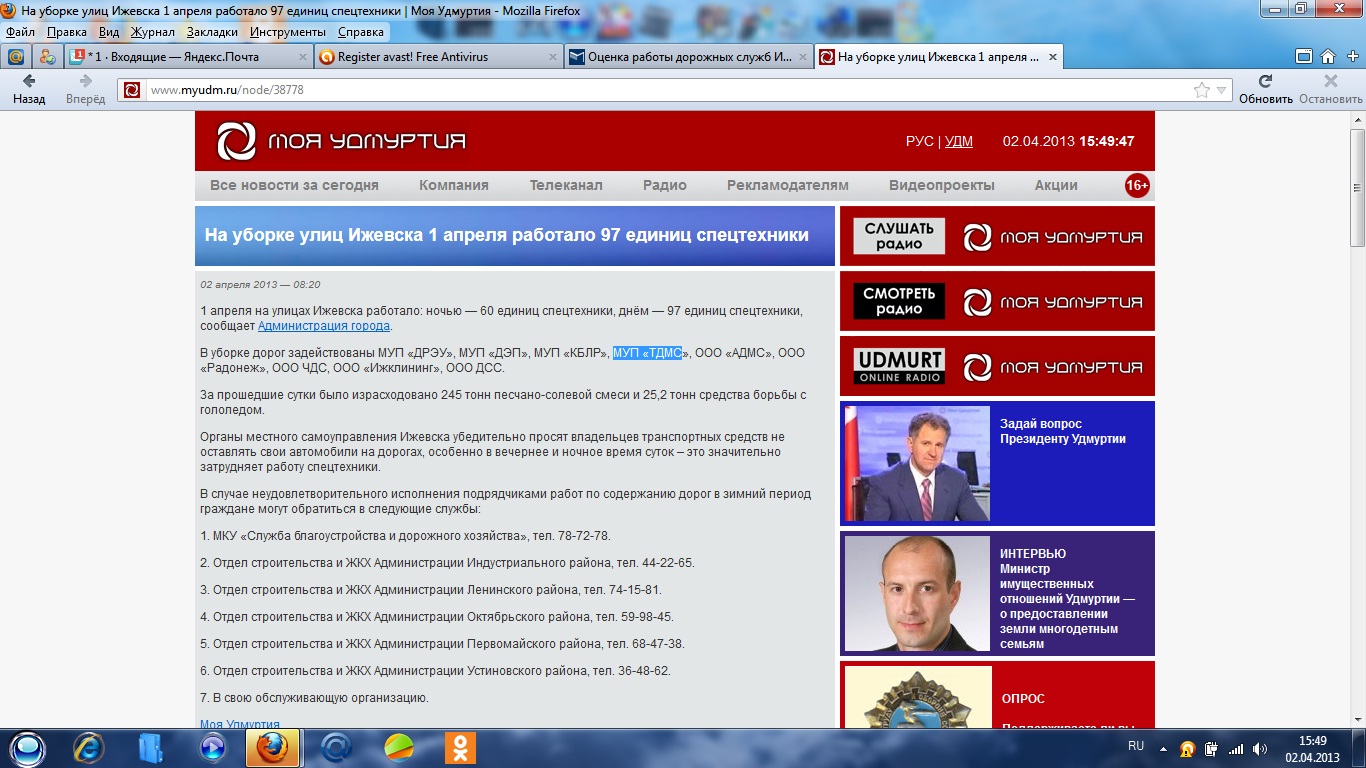The width and height of the screenshot is (1366, 768).
Task: Open URL history dropdown arrow
Action: click(1221, 90)
